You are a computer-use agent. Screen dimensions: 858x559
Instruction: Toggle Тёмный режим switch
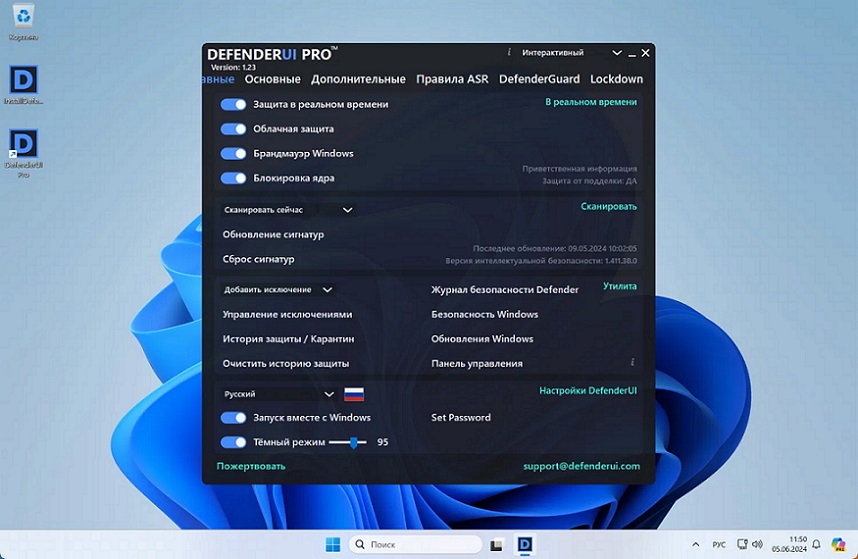pyautogui.click(x=234, y=442)
